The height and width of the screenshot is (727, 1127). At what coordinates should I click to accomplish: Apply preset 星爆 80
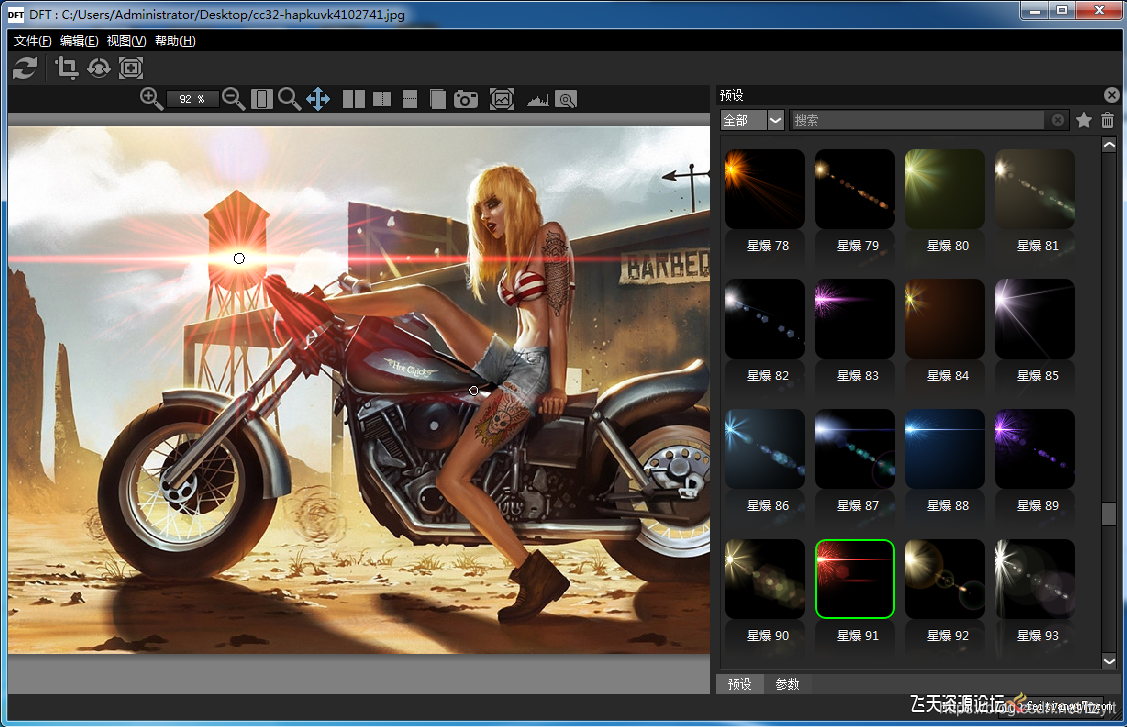pyautogui.click(x=944, y=189)
